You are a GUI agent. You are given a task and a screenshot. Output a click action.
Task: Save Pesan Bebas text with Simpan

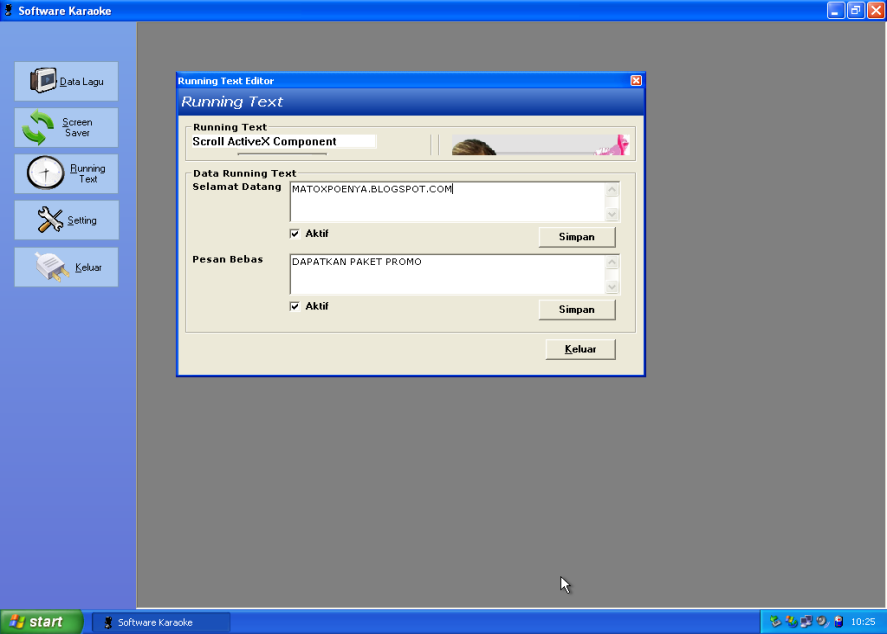click(577, 309)
